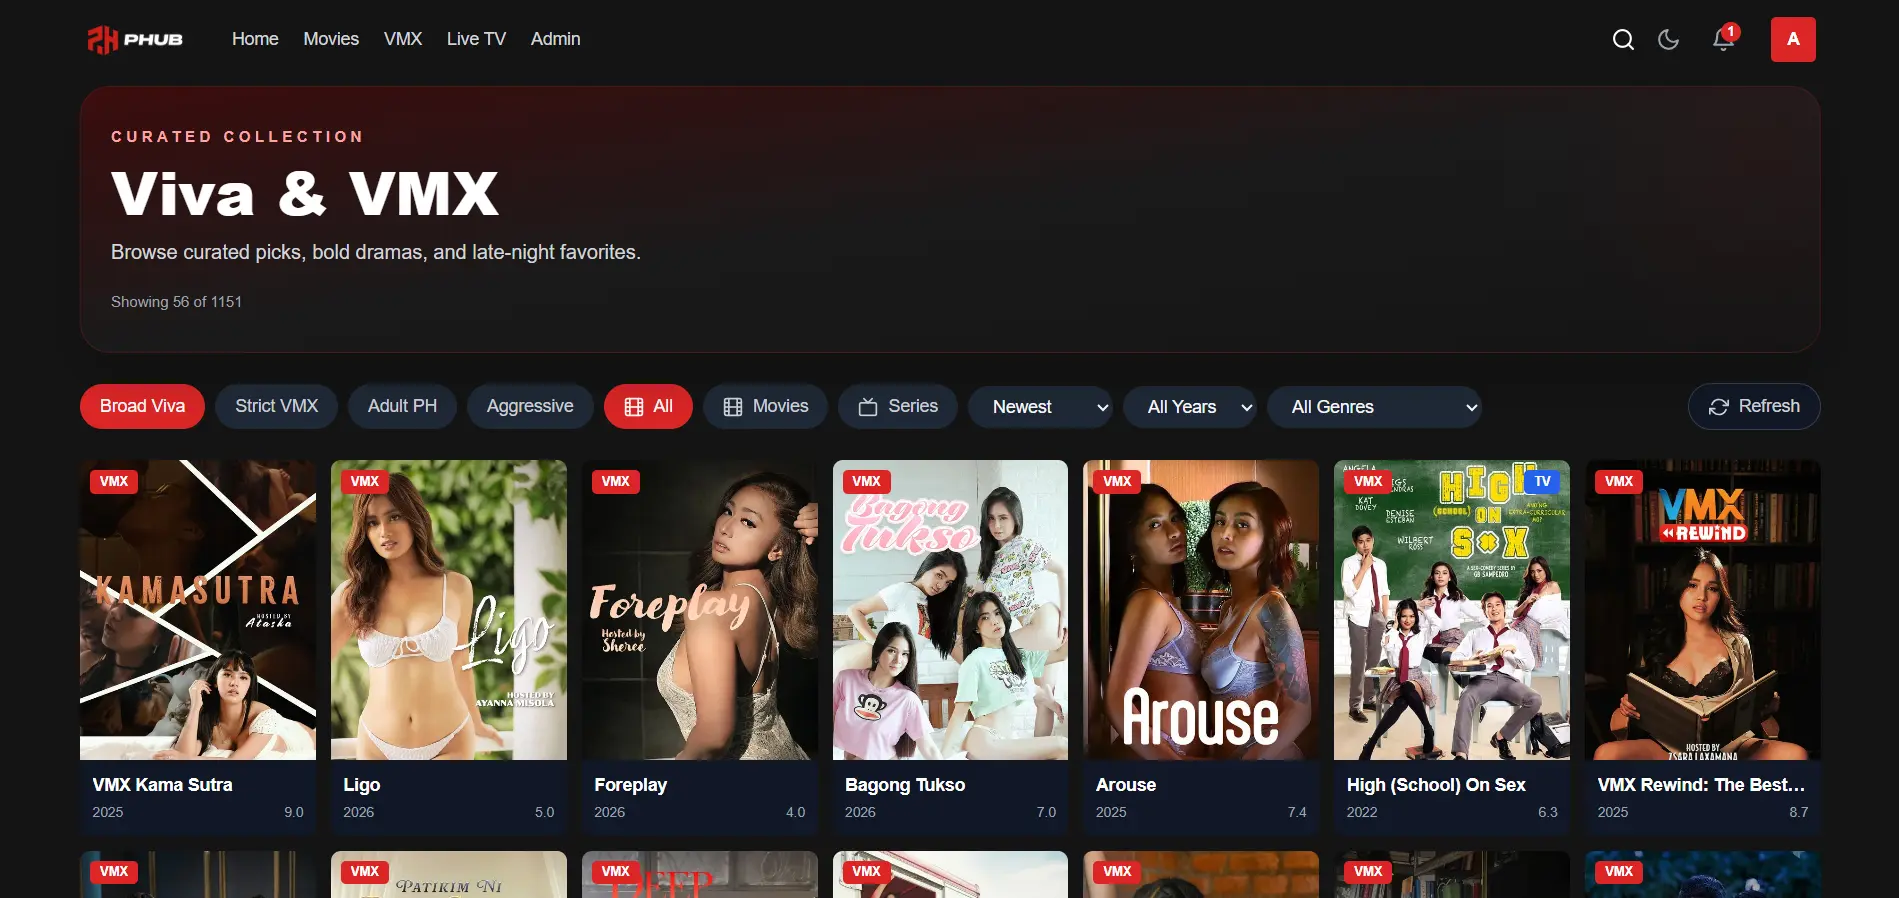Click the 'VMX Kama Sutra' title text
The width and height of the screenshot is (1899, 898).
(162, 785)
